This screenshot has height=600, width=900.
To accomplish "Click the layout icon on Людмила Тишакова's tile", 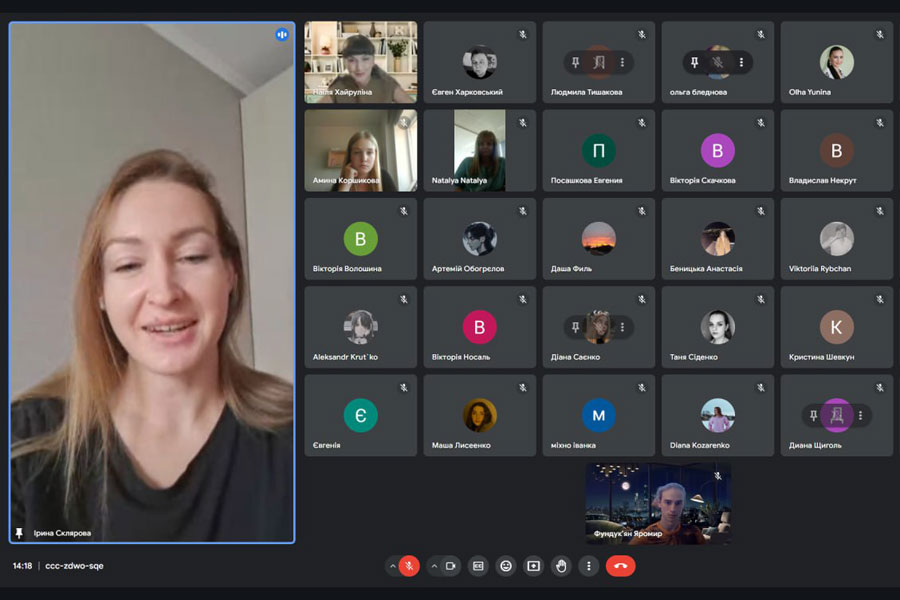I will tap(599, 62).
